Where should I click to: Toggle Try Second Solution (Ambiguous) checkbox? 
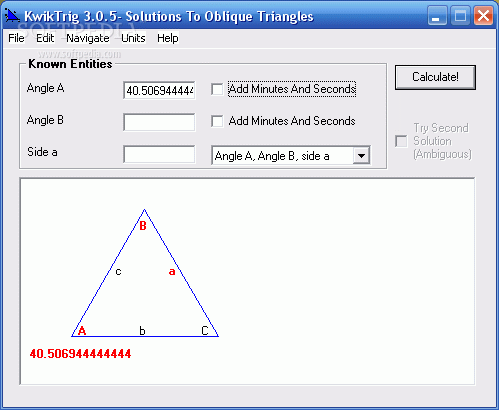click(401, 141)
